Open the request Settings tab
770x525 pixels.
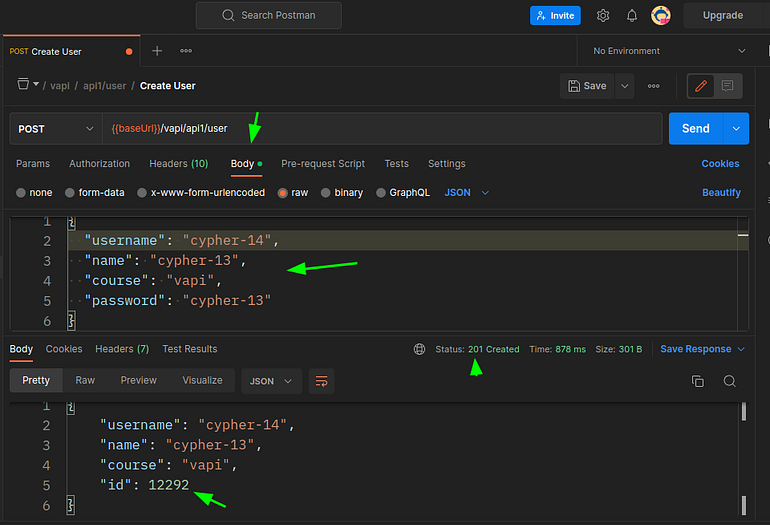[446, 164]
